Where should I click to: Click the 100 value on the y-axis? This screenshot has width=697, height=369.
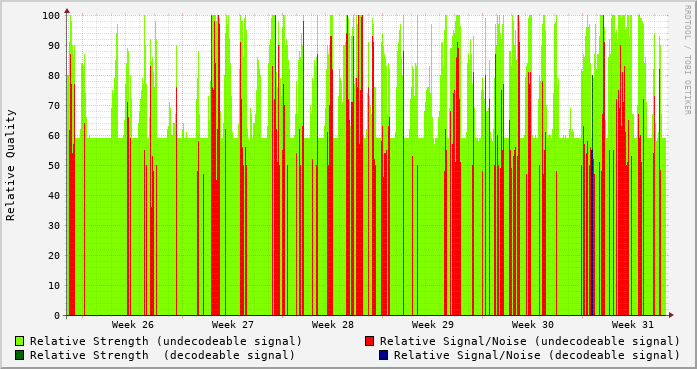(x=51, y=16)
